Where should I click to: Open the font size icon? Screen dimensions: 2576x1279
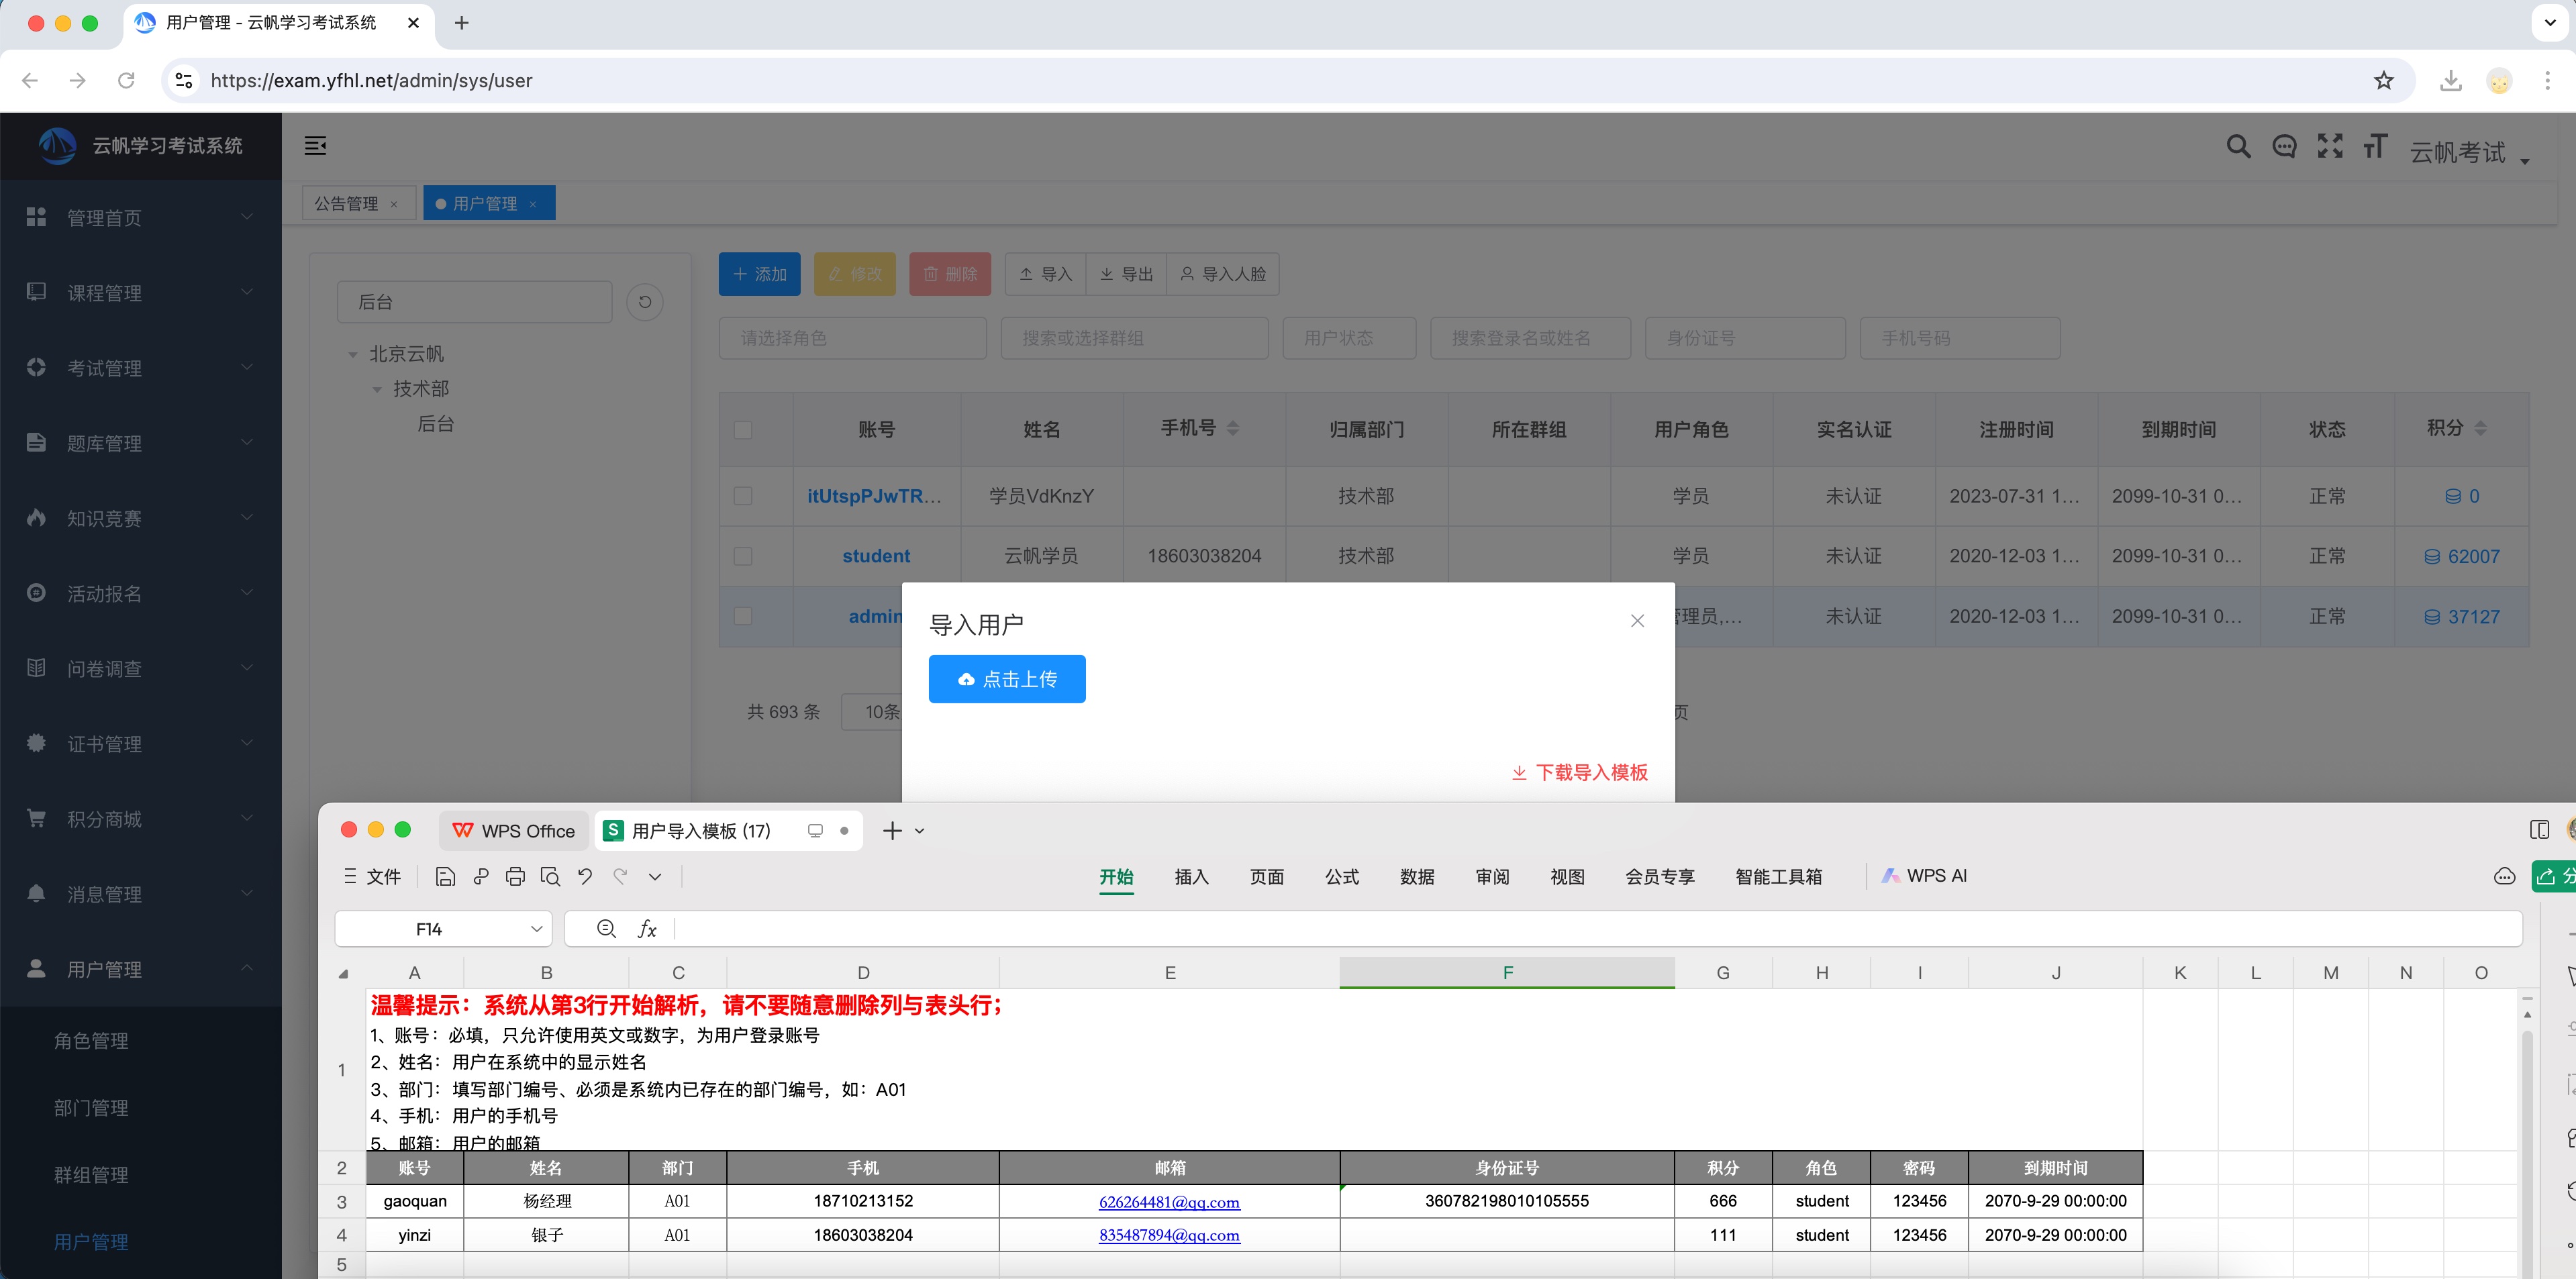[x=2376, y=146]
